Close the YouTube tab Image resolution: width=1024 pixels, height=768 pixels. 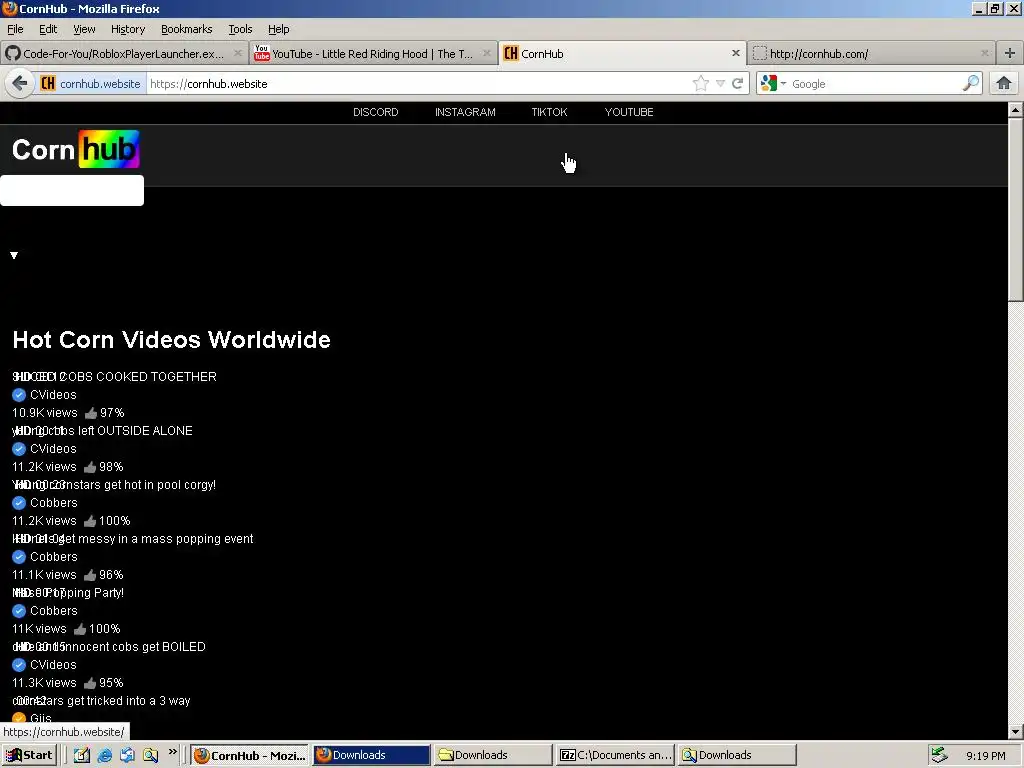click(487, 53)
